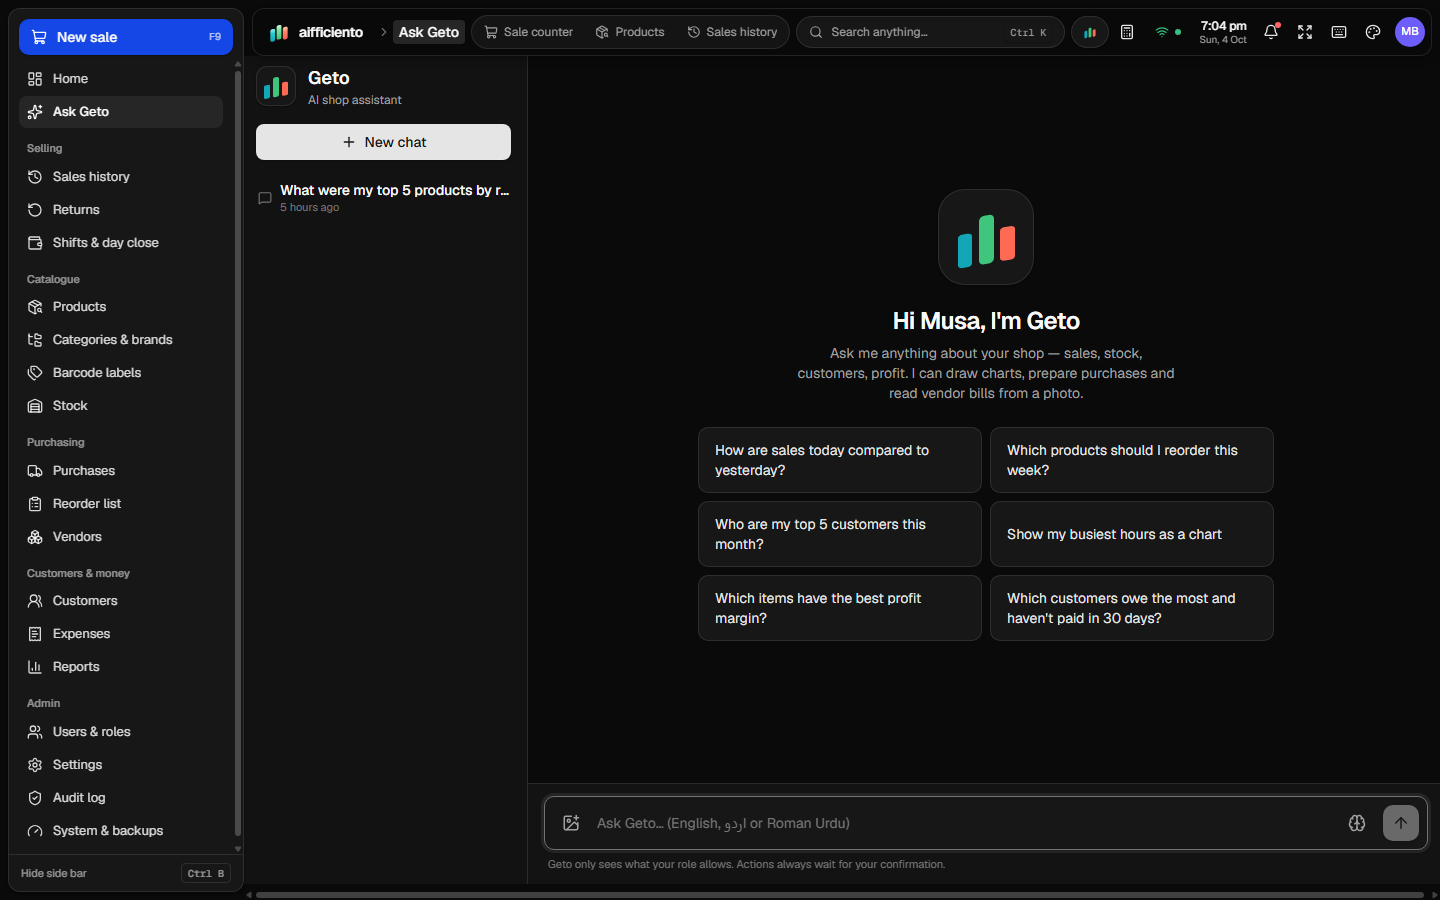Focus the 'Search anything…' box
This screenshot has width=1440, height=900.
[x=930, y=32]
